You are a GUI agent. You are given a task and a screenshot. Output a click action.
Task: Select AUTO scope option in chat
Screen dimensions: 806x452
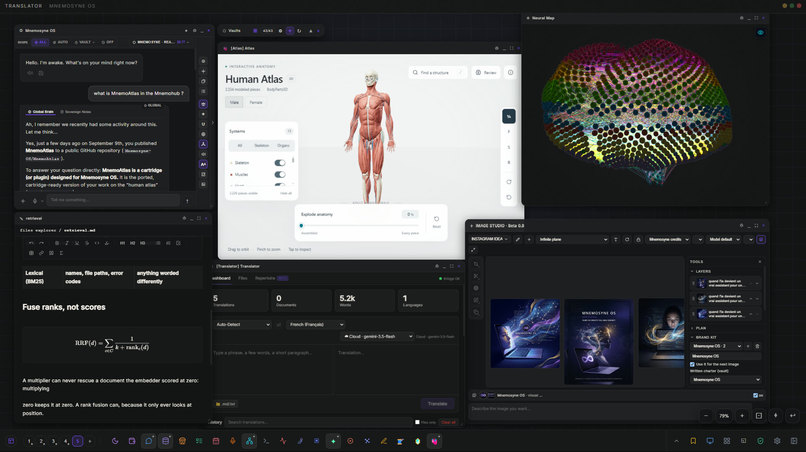(x=61, y=42)
